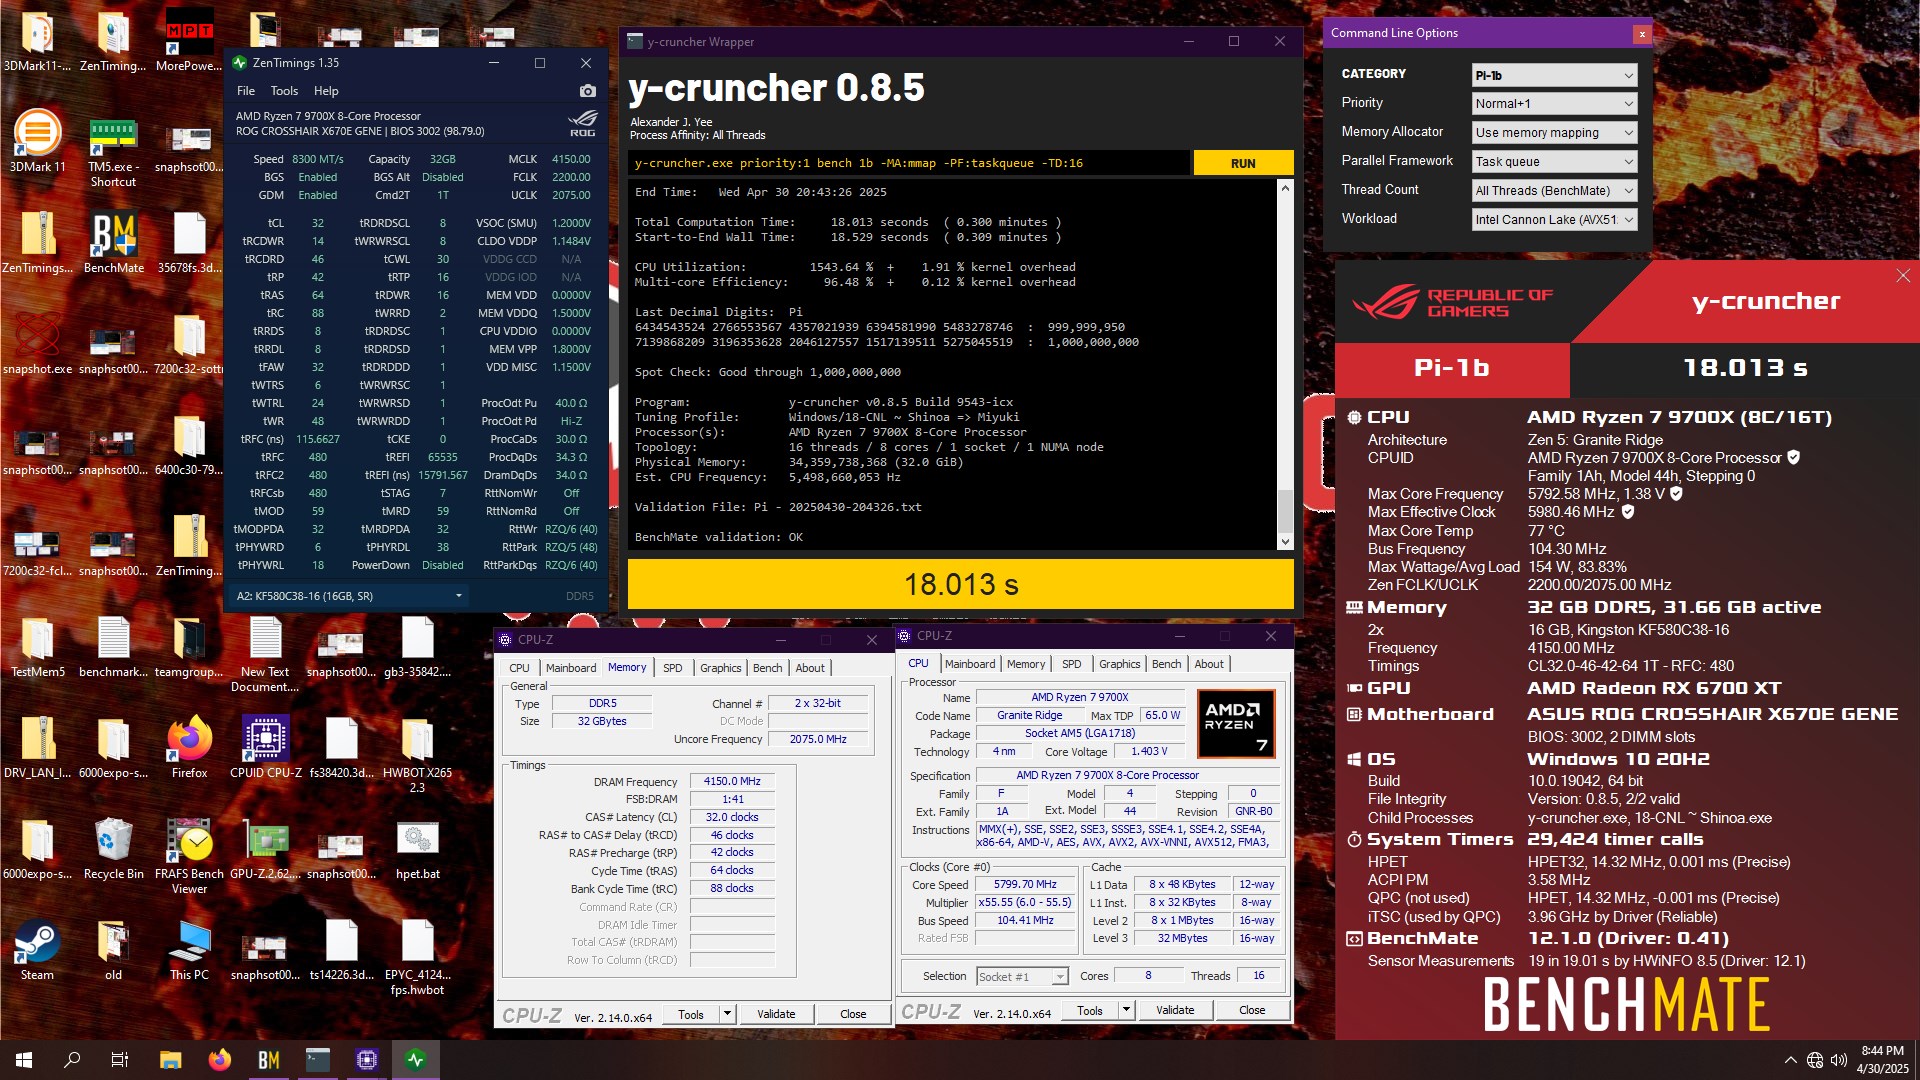
Task: Open the Recycle Bin
Action: click(x=113, y=849)
